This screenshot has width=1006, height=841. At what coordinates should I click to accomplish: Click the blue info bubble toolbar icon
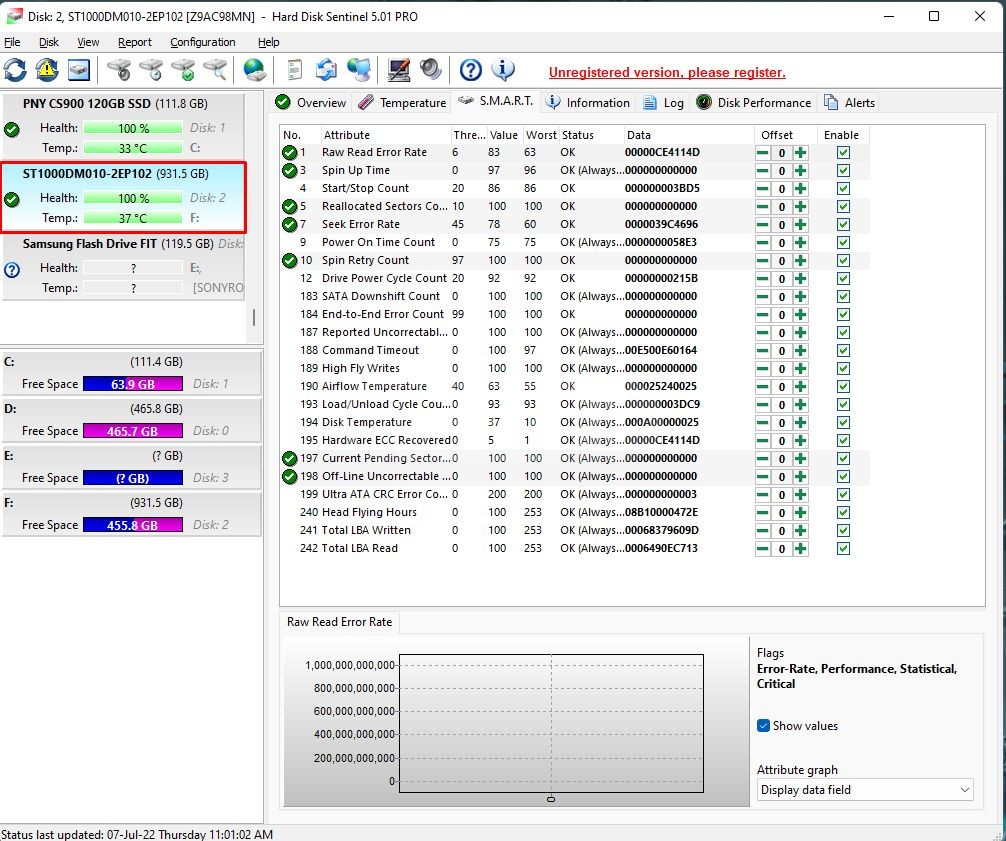503,70
